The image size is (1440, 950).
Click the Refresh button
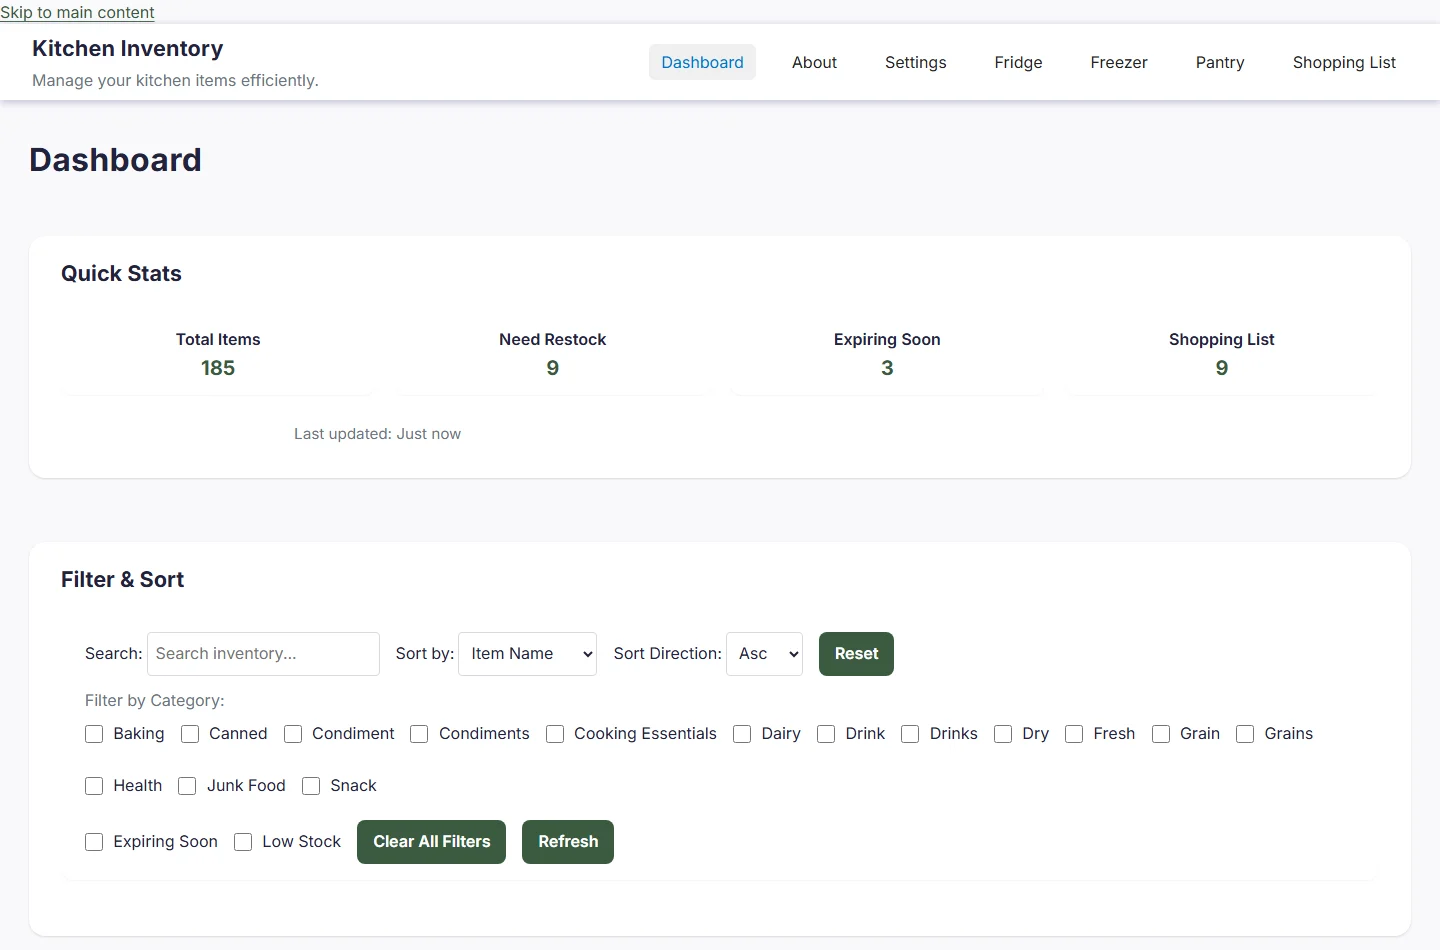568,842
